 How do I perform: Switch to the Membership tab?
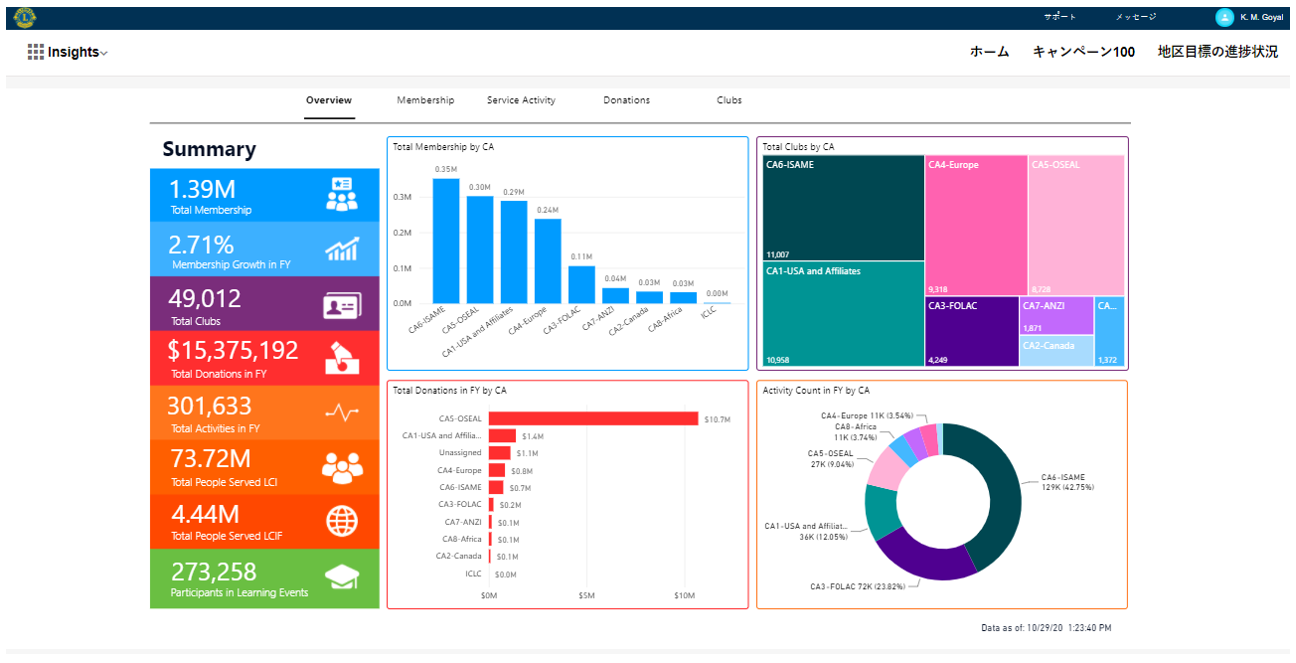pyautogui.click(x=425, y=100)
